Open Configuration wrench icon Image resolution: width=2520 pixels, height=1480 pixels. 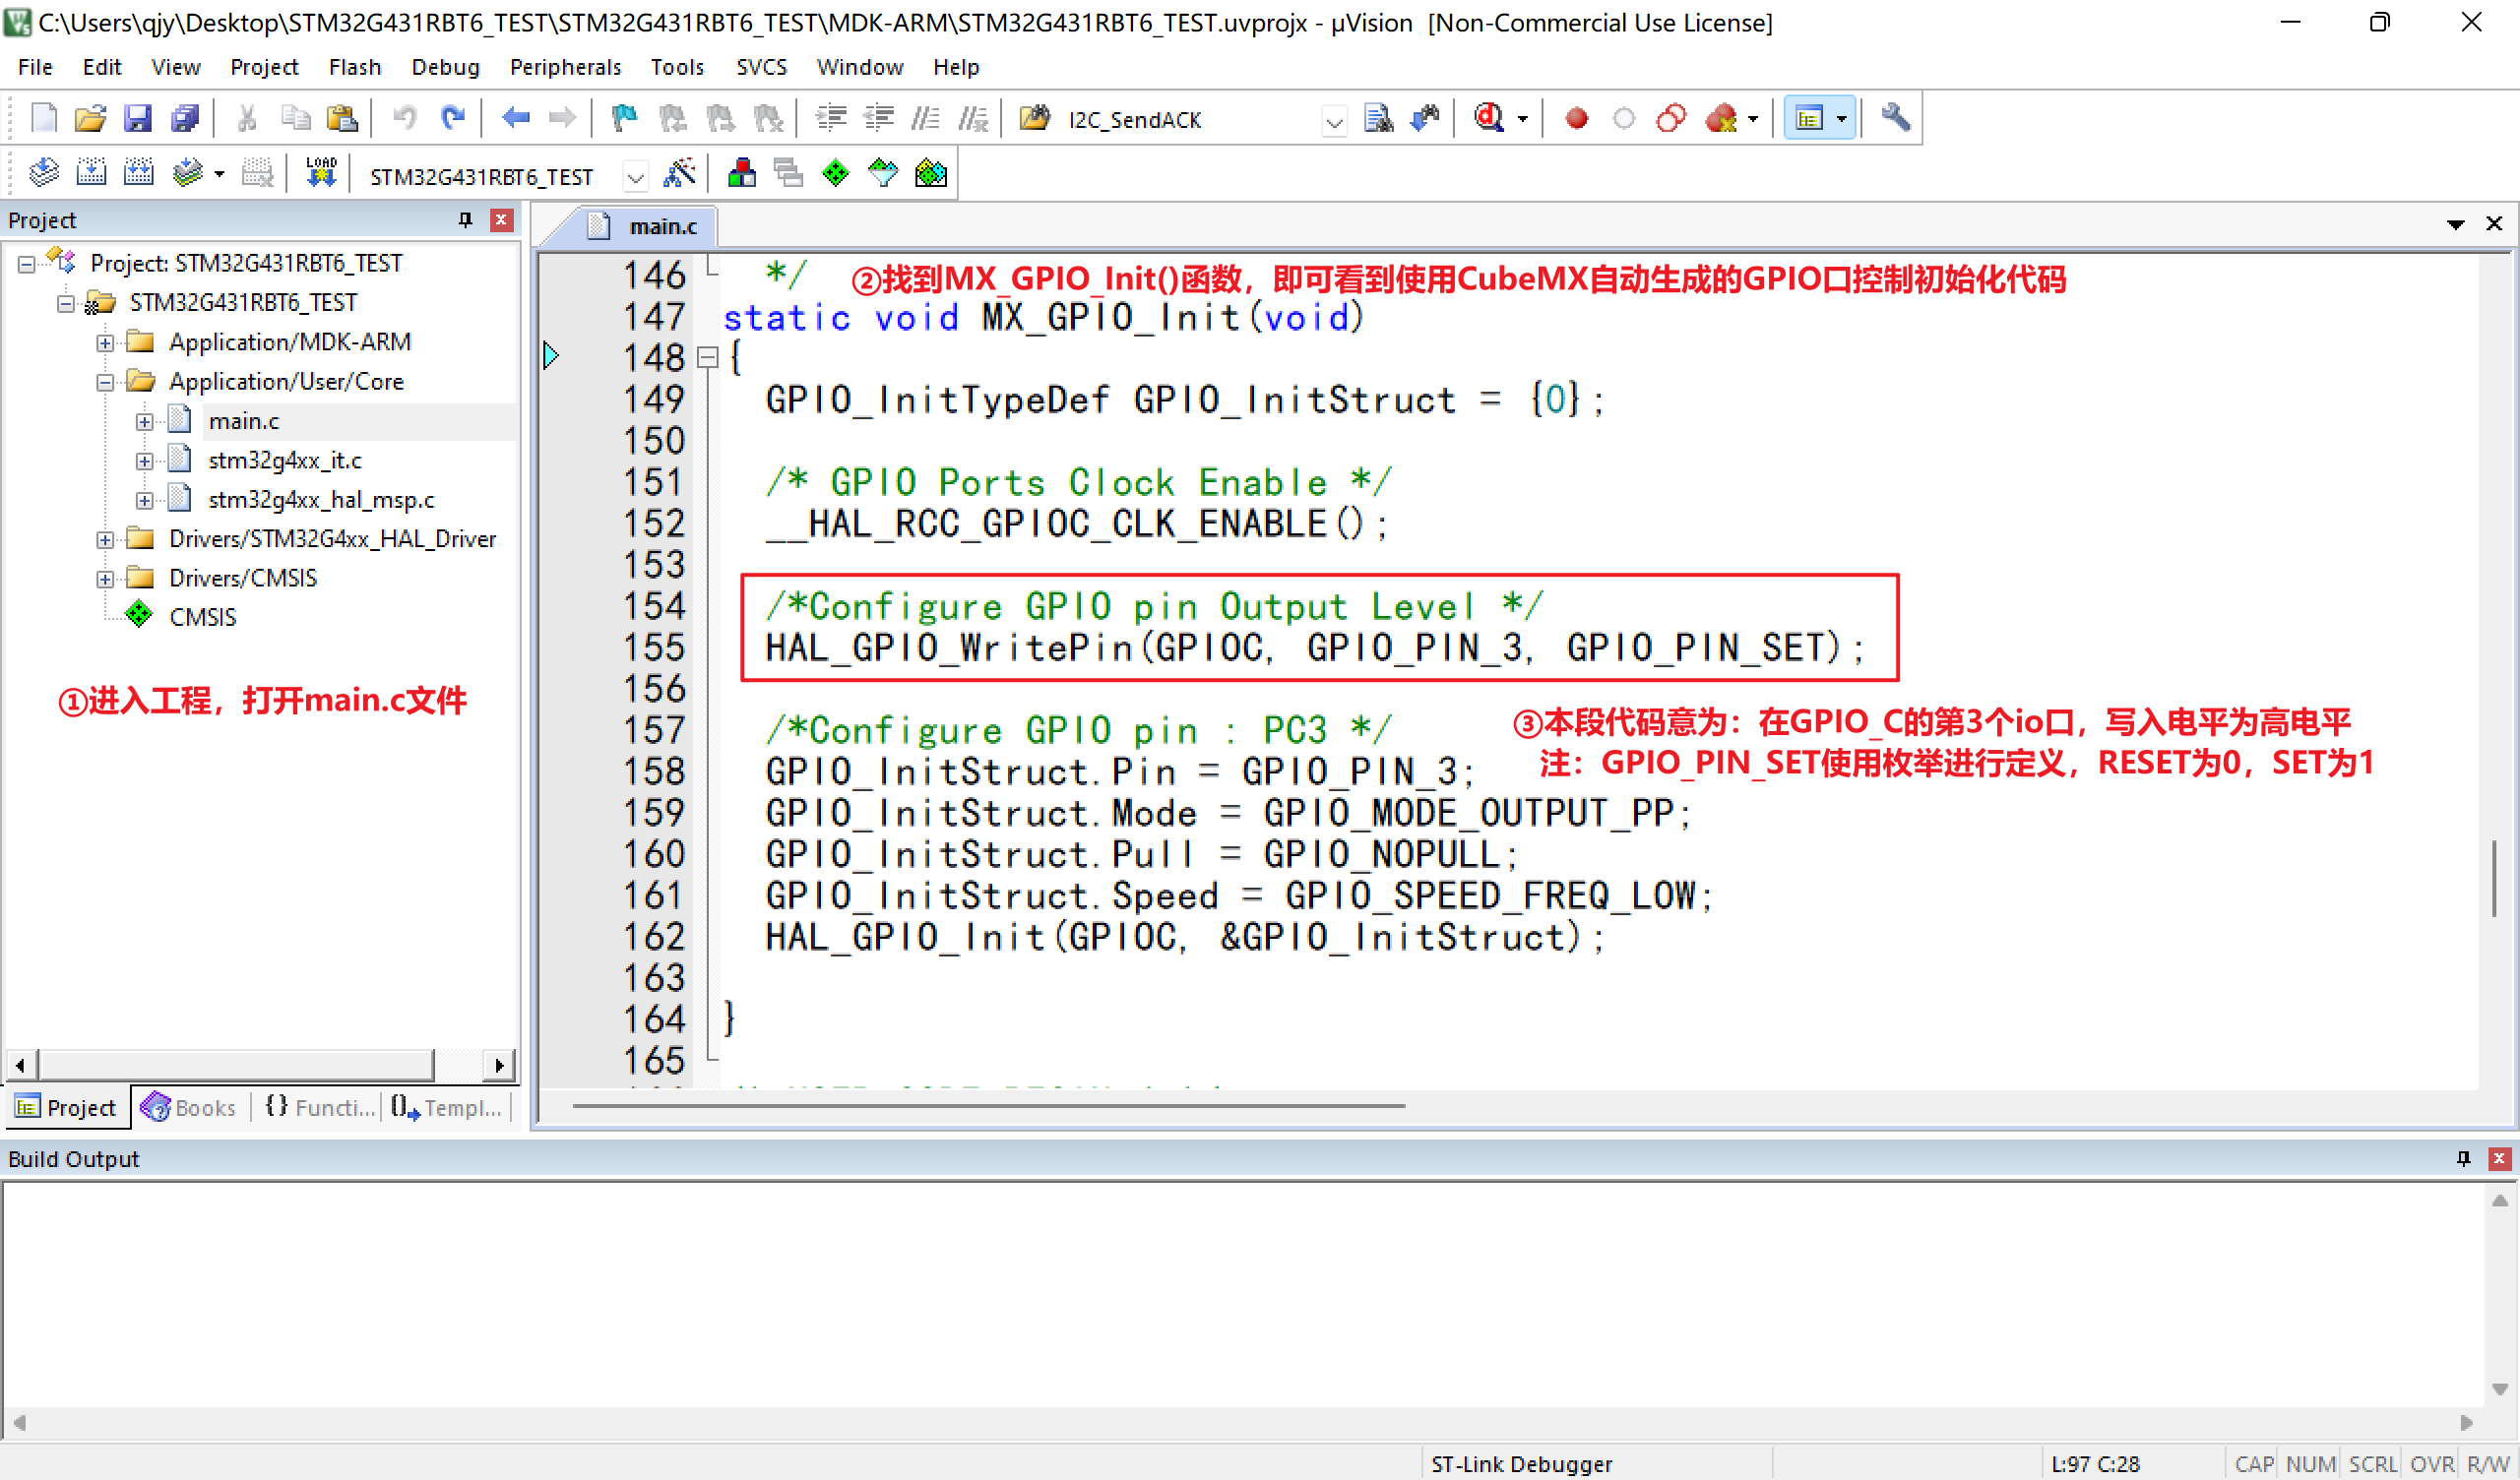pyautogui.click(x=1896, y=118)
